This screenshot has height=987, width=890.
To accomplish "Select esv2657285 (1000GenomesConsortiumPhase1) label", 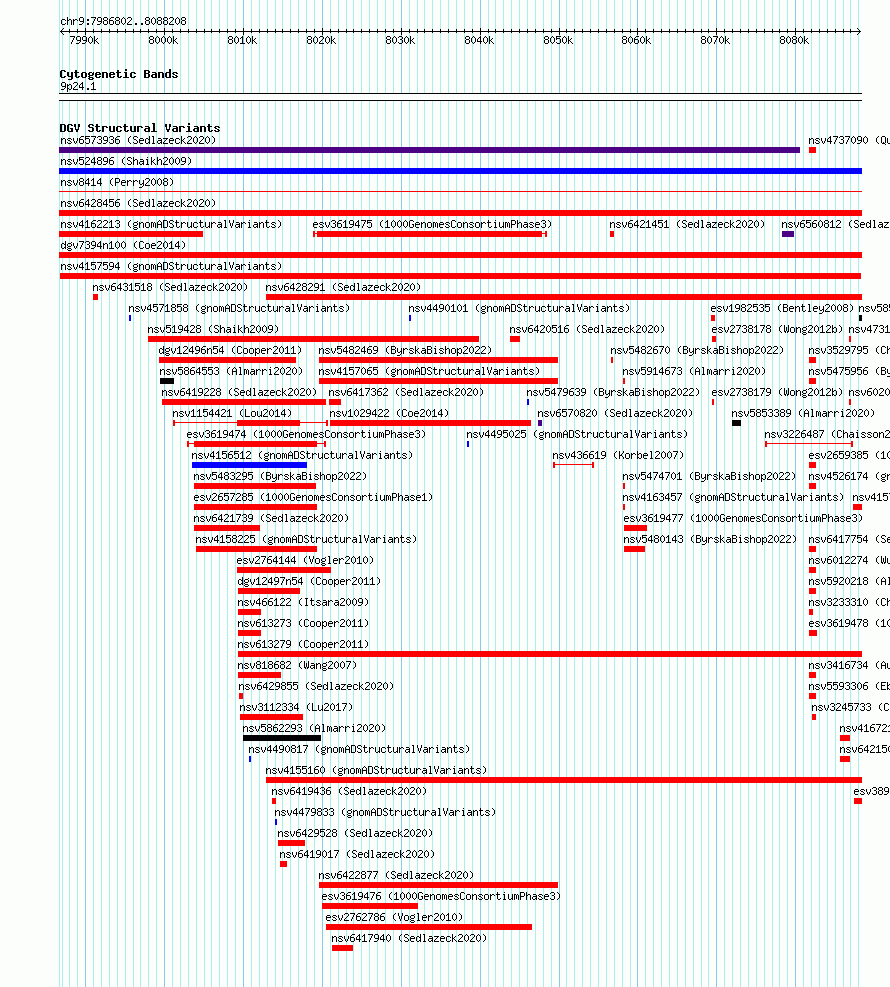I will (313, 497).
